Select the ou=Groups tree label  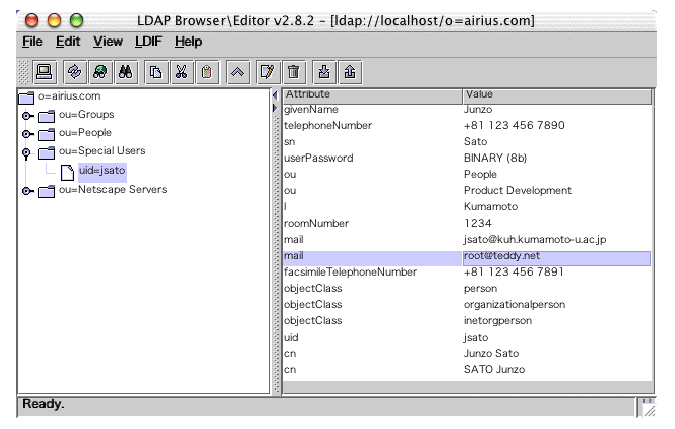coord(87,114)
